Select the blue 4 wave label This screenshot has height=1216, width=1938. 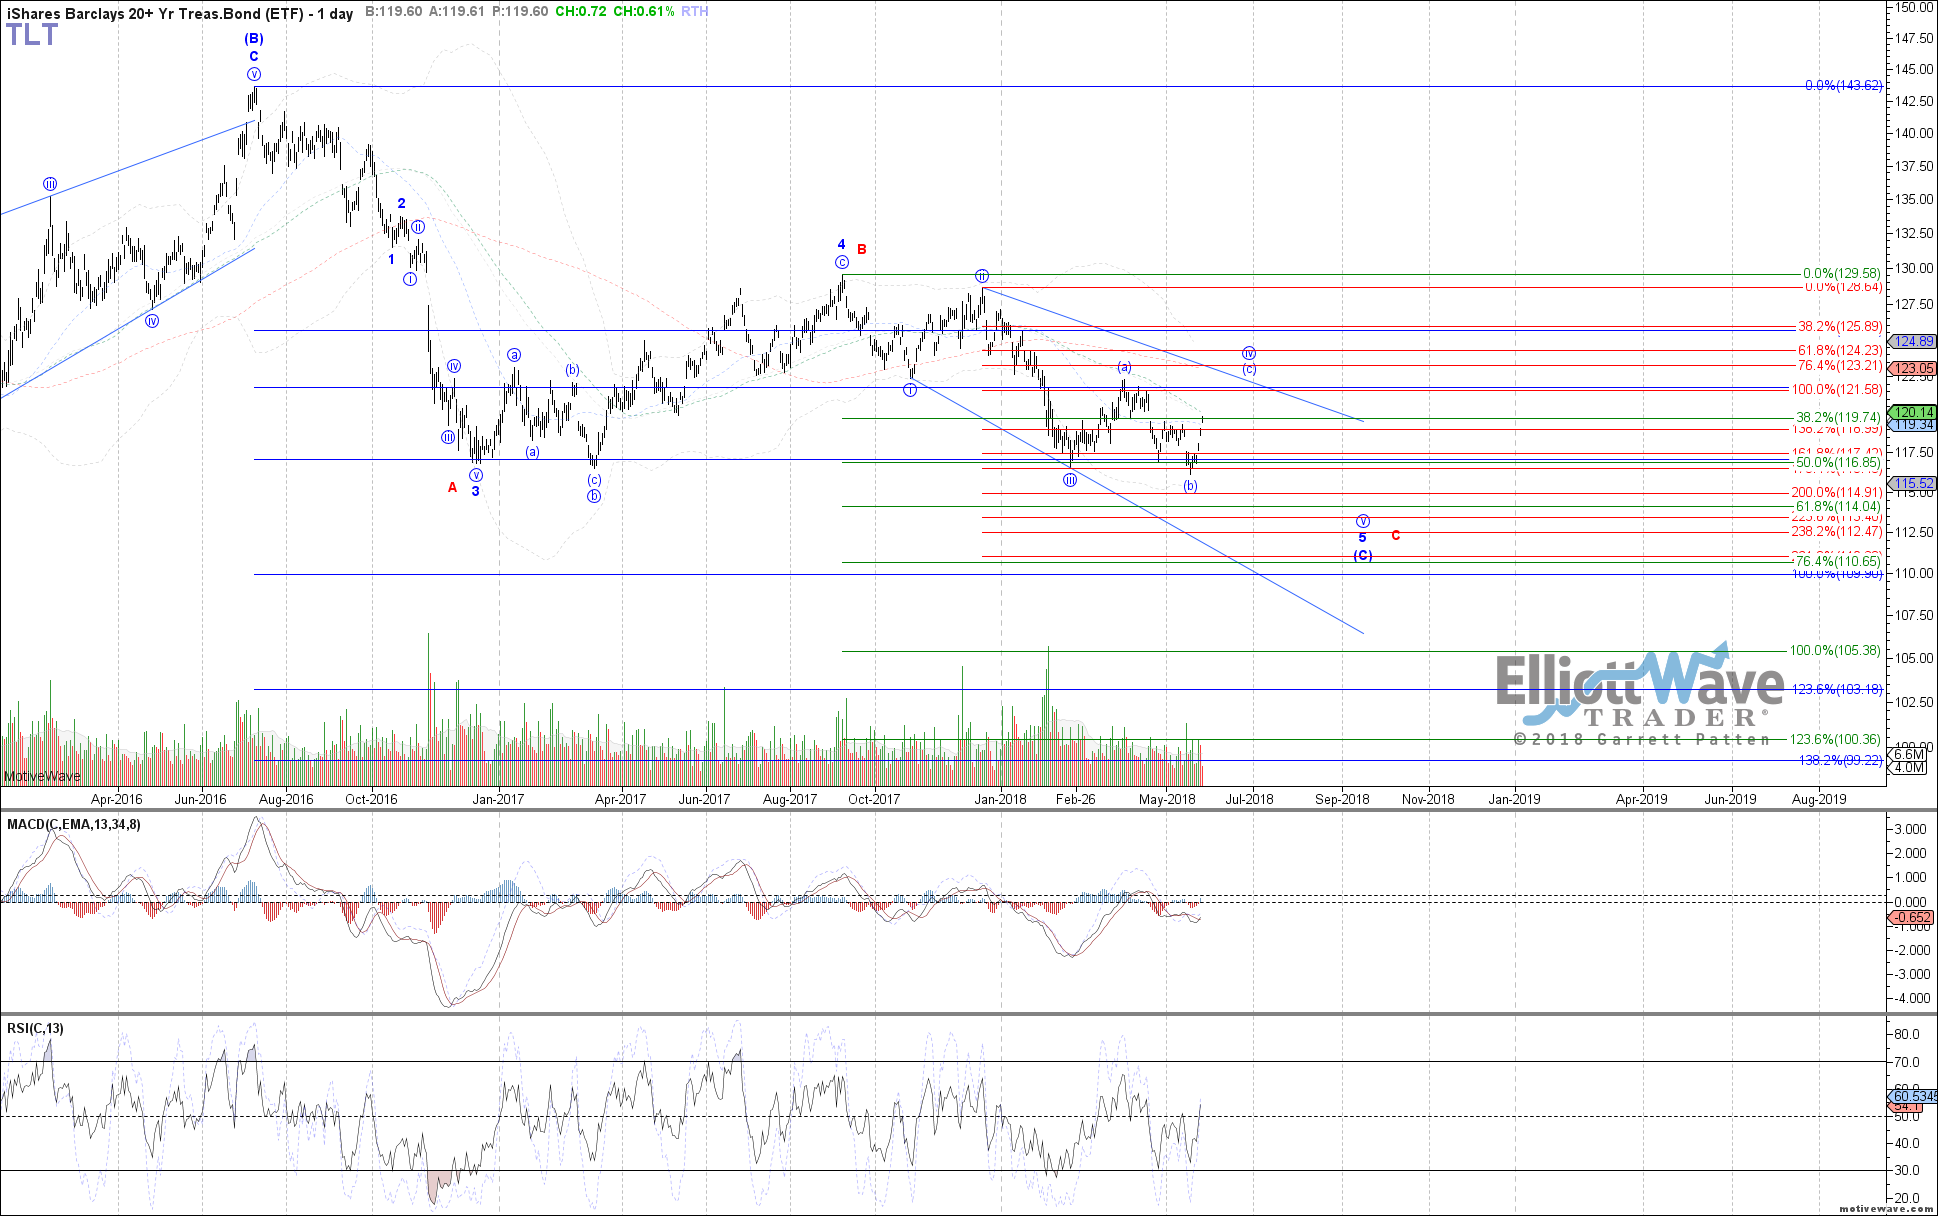(841, 245)
